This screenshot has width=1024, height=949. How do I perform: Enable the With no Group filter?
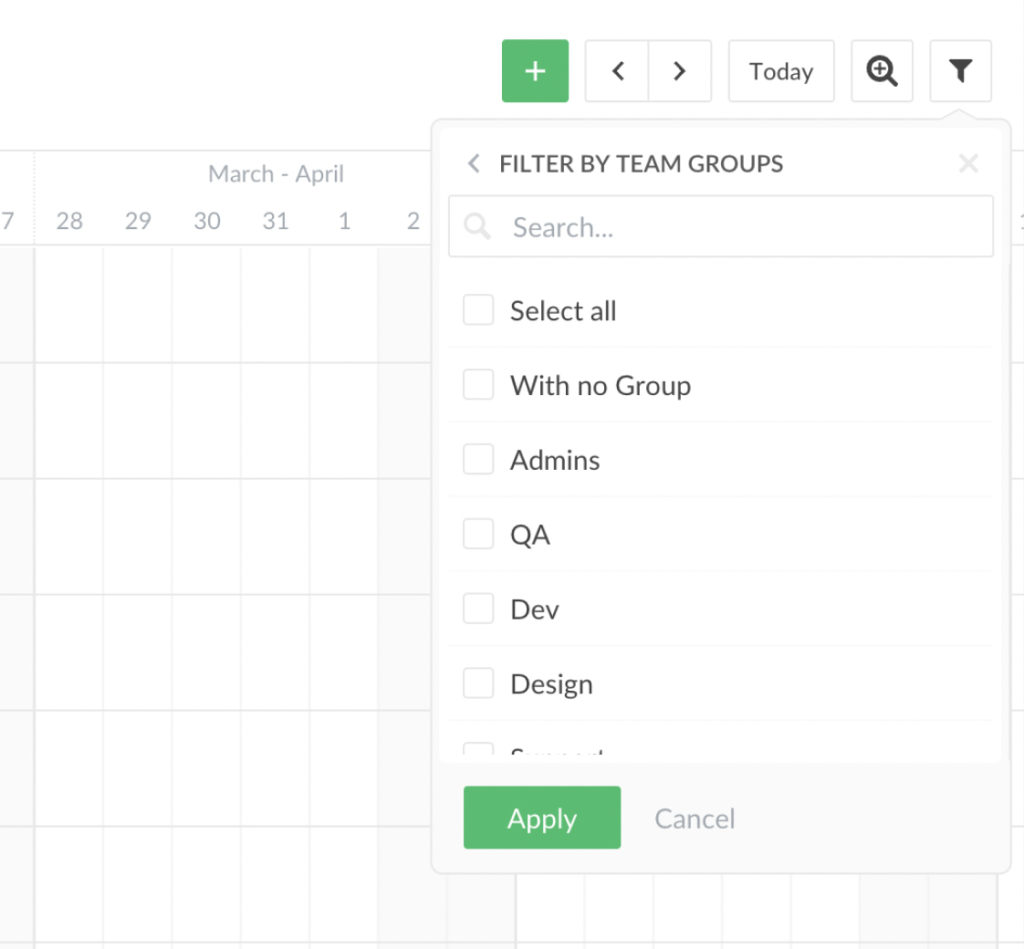pos(478,385)
